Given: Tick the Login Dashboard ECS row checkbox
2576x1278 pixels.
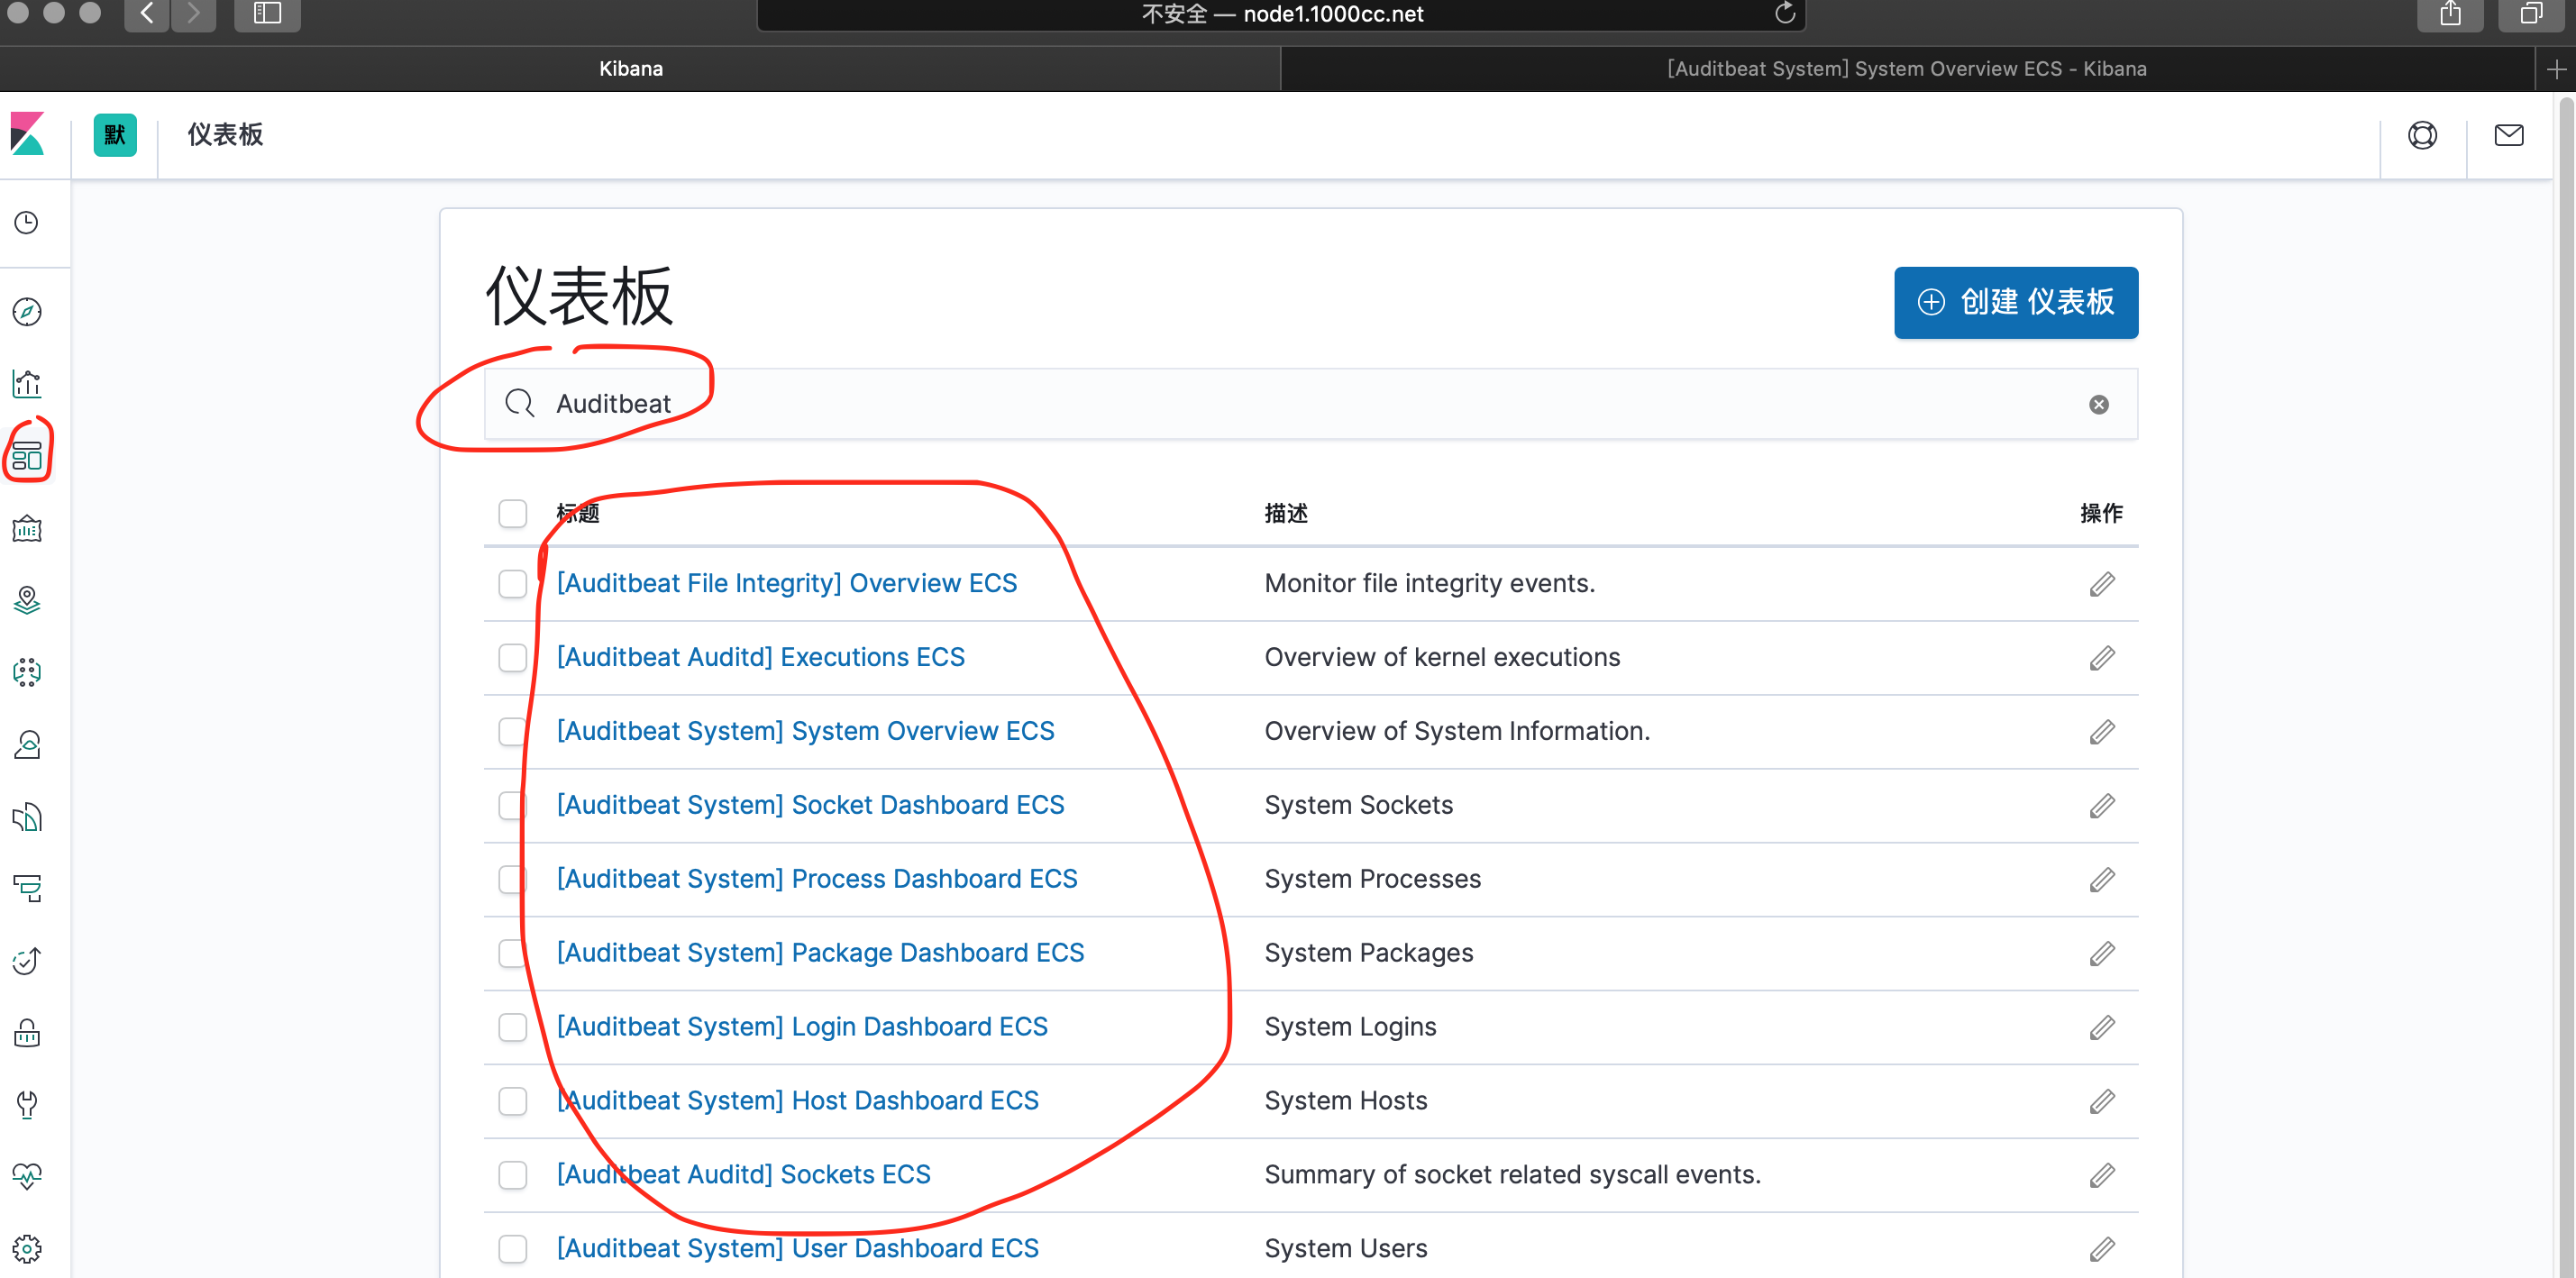Looking at the screenshot, I should pyautogui.click(x=512, y=1027).
